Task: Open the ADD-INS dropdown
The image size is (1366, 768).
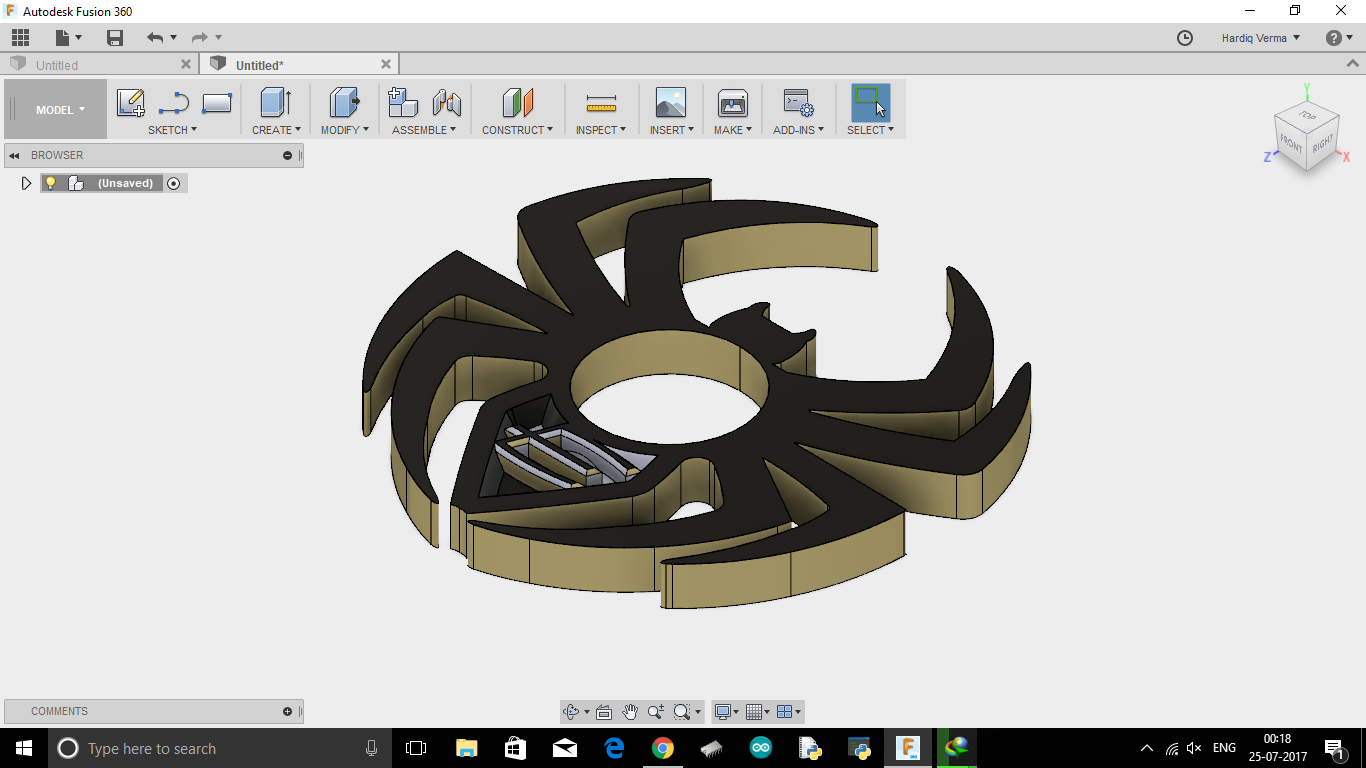Action: tap(799, 130)
